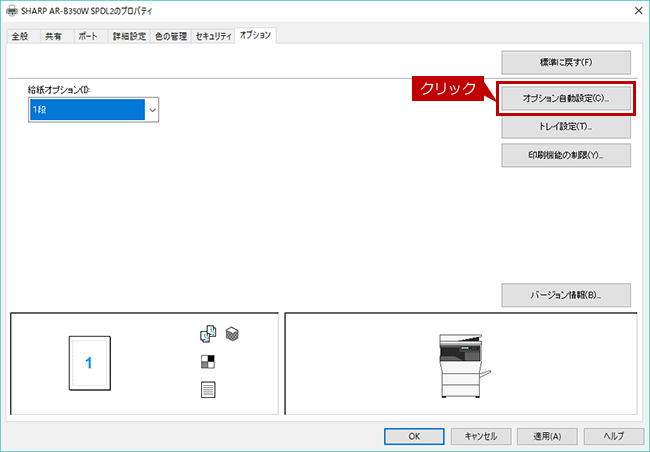Viewport: 650px width, 452px height.
Task: Close the properties dialog window
Action: [x=638, y=11]
